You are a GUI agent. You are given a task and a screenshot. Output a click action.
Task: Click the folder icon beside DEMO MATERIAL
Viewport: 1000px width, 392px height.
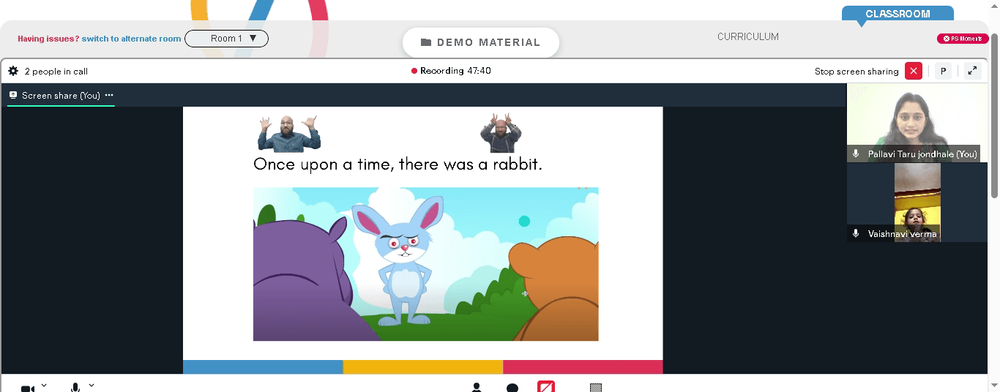coord(426,43)
